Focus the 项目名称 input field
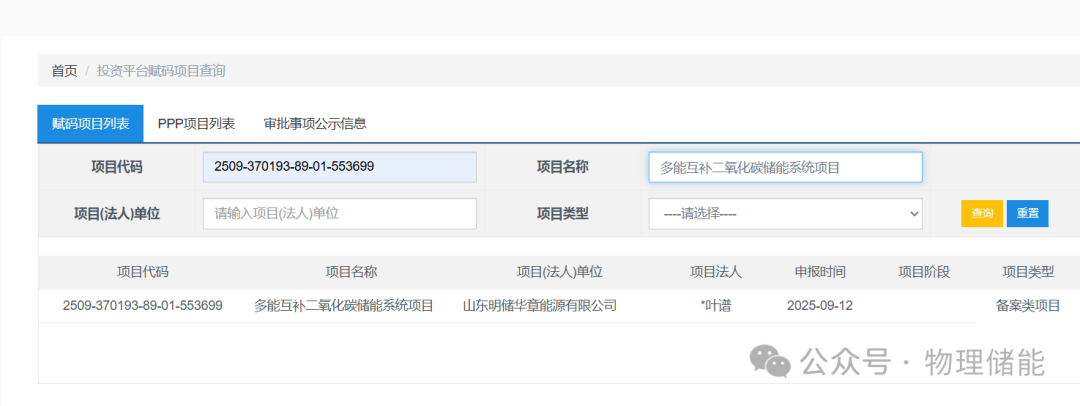Image resolution: width=1080 pixels, height=406 pixels. click(x=785, y=168)
